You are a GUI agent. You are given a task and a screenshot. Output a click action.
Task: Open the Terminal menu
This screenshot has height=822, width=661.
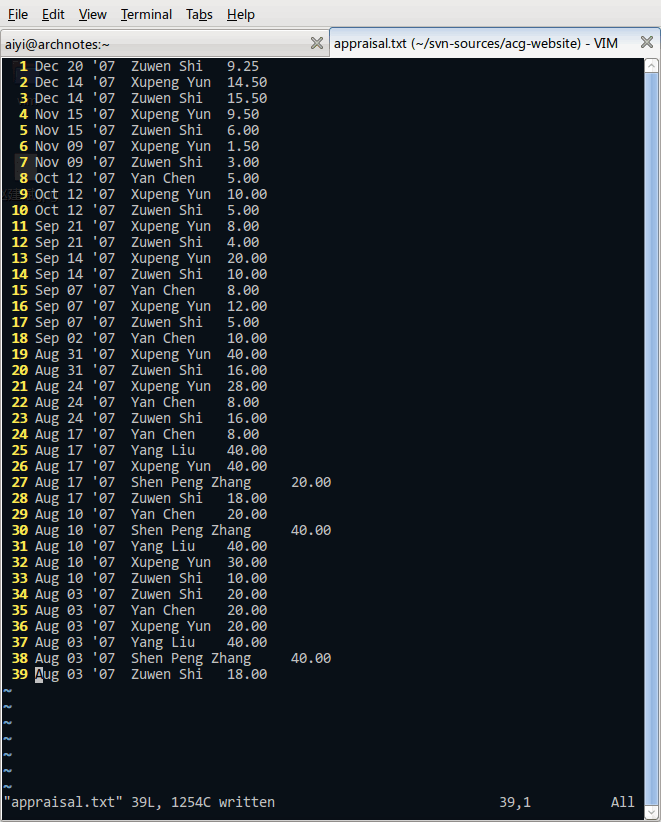tap(146, 14)
